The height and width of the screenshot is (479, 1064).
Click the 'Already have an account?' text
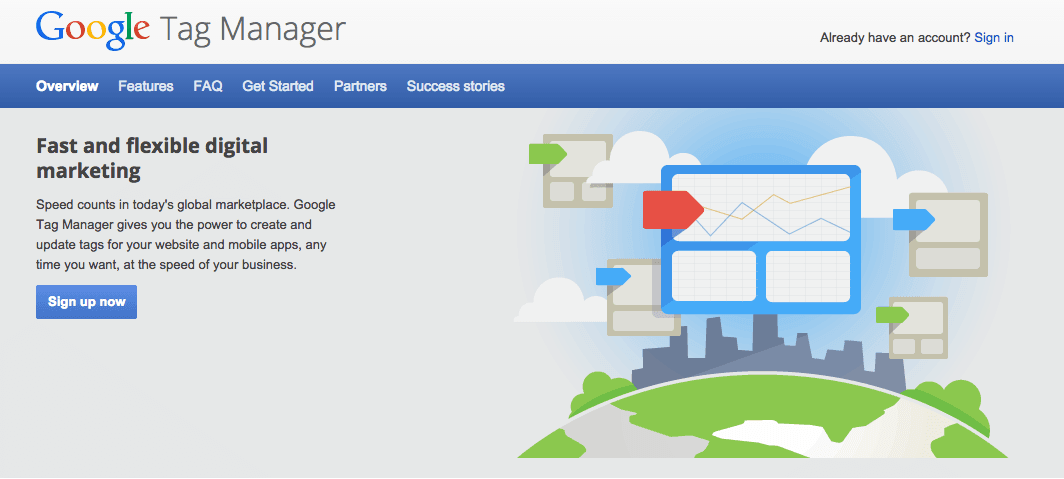pos(895,38)
